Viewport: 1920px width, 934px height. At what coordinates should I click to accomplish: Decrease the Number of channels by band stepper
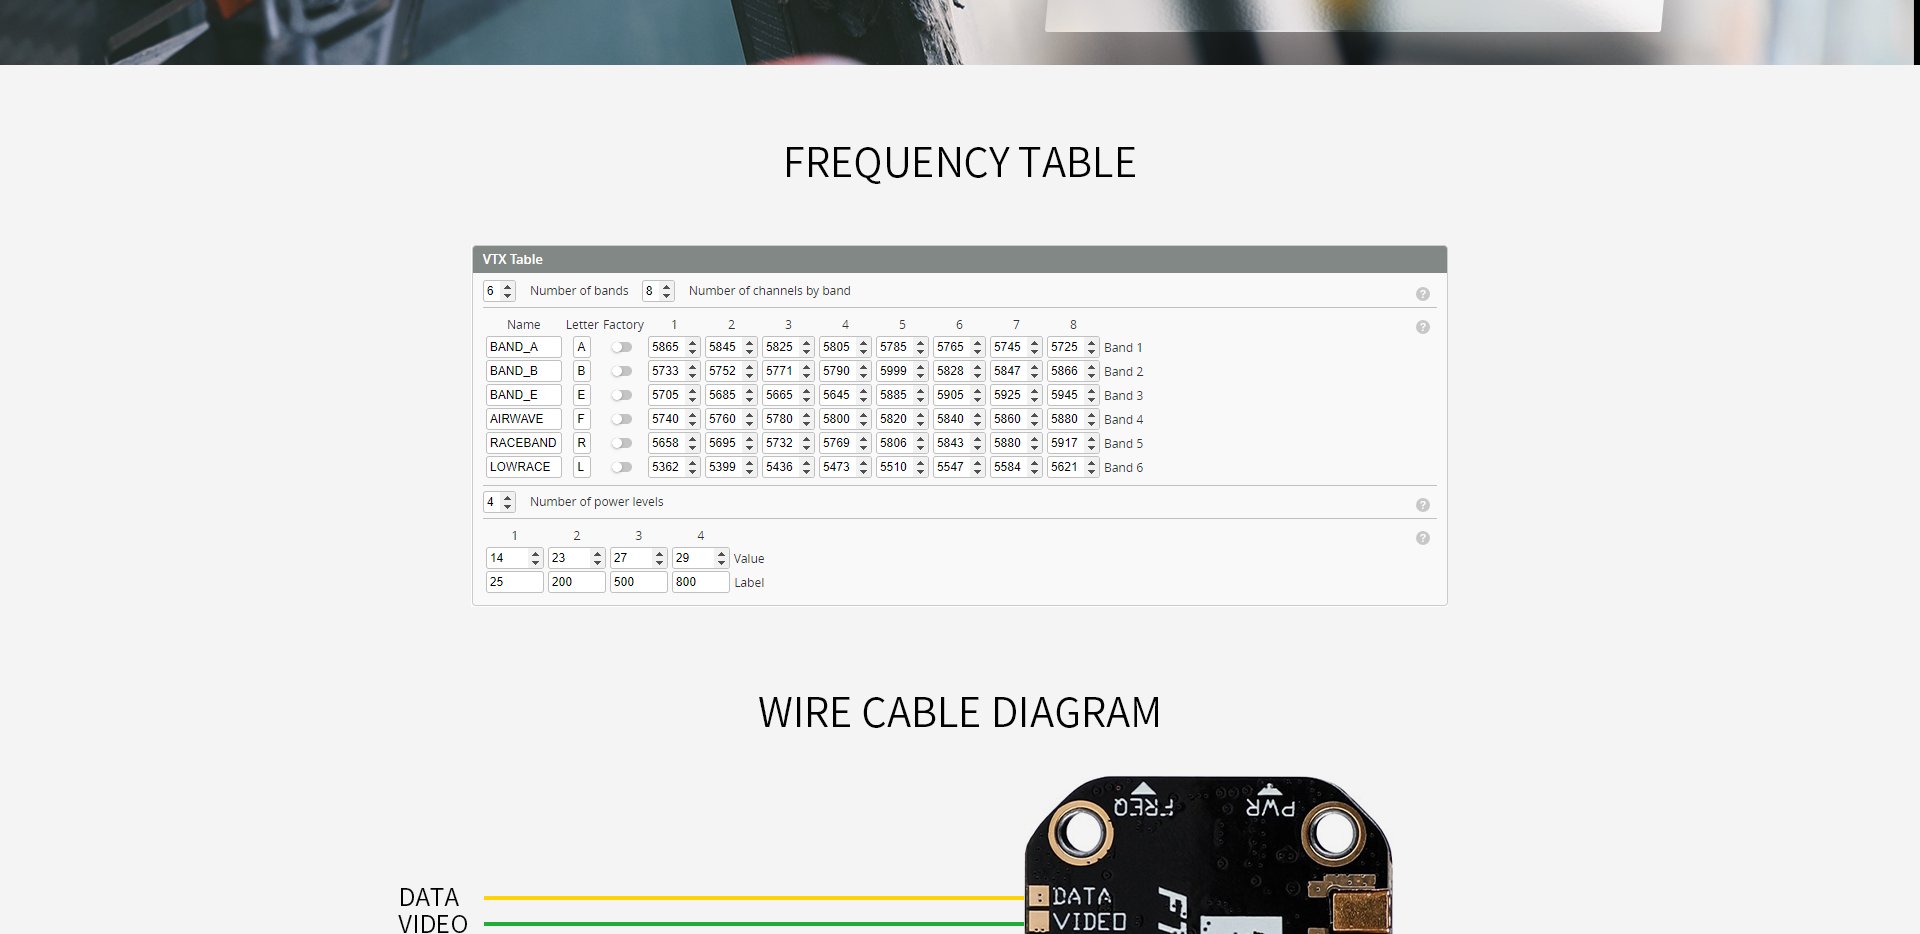667,295
